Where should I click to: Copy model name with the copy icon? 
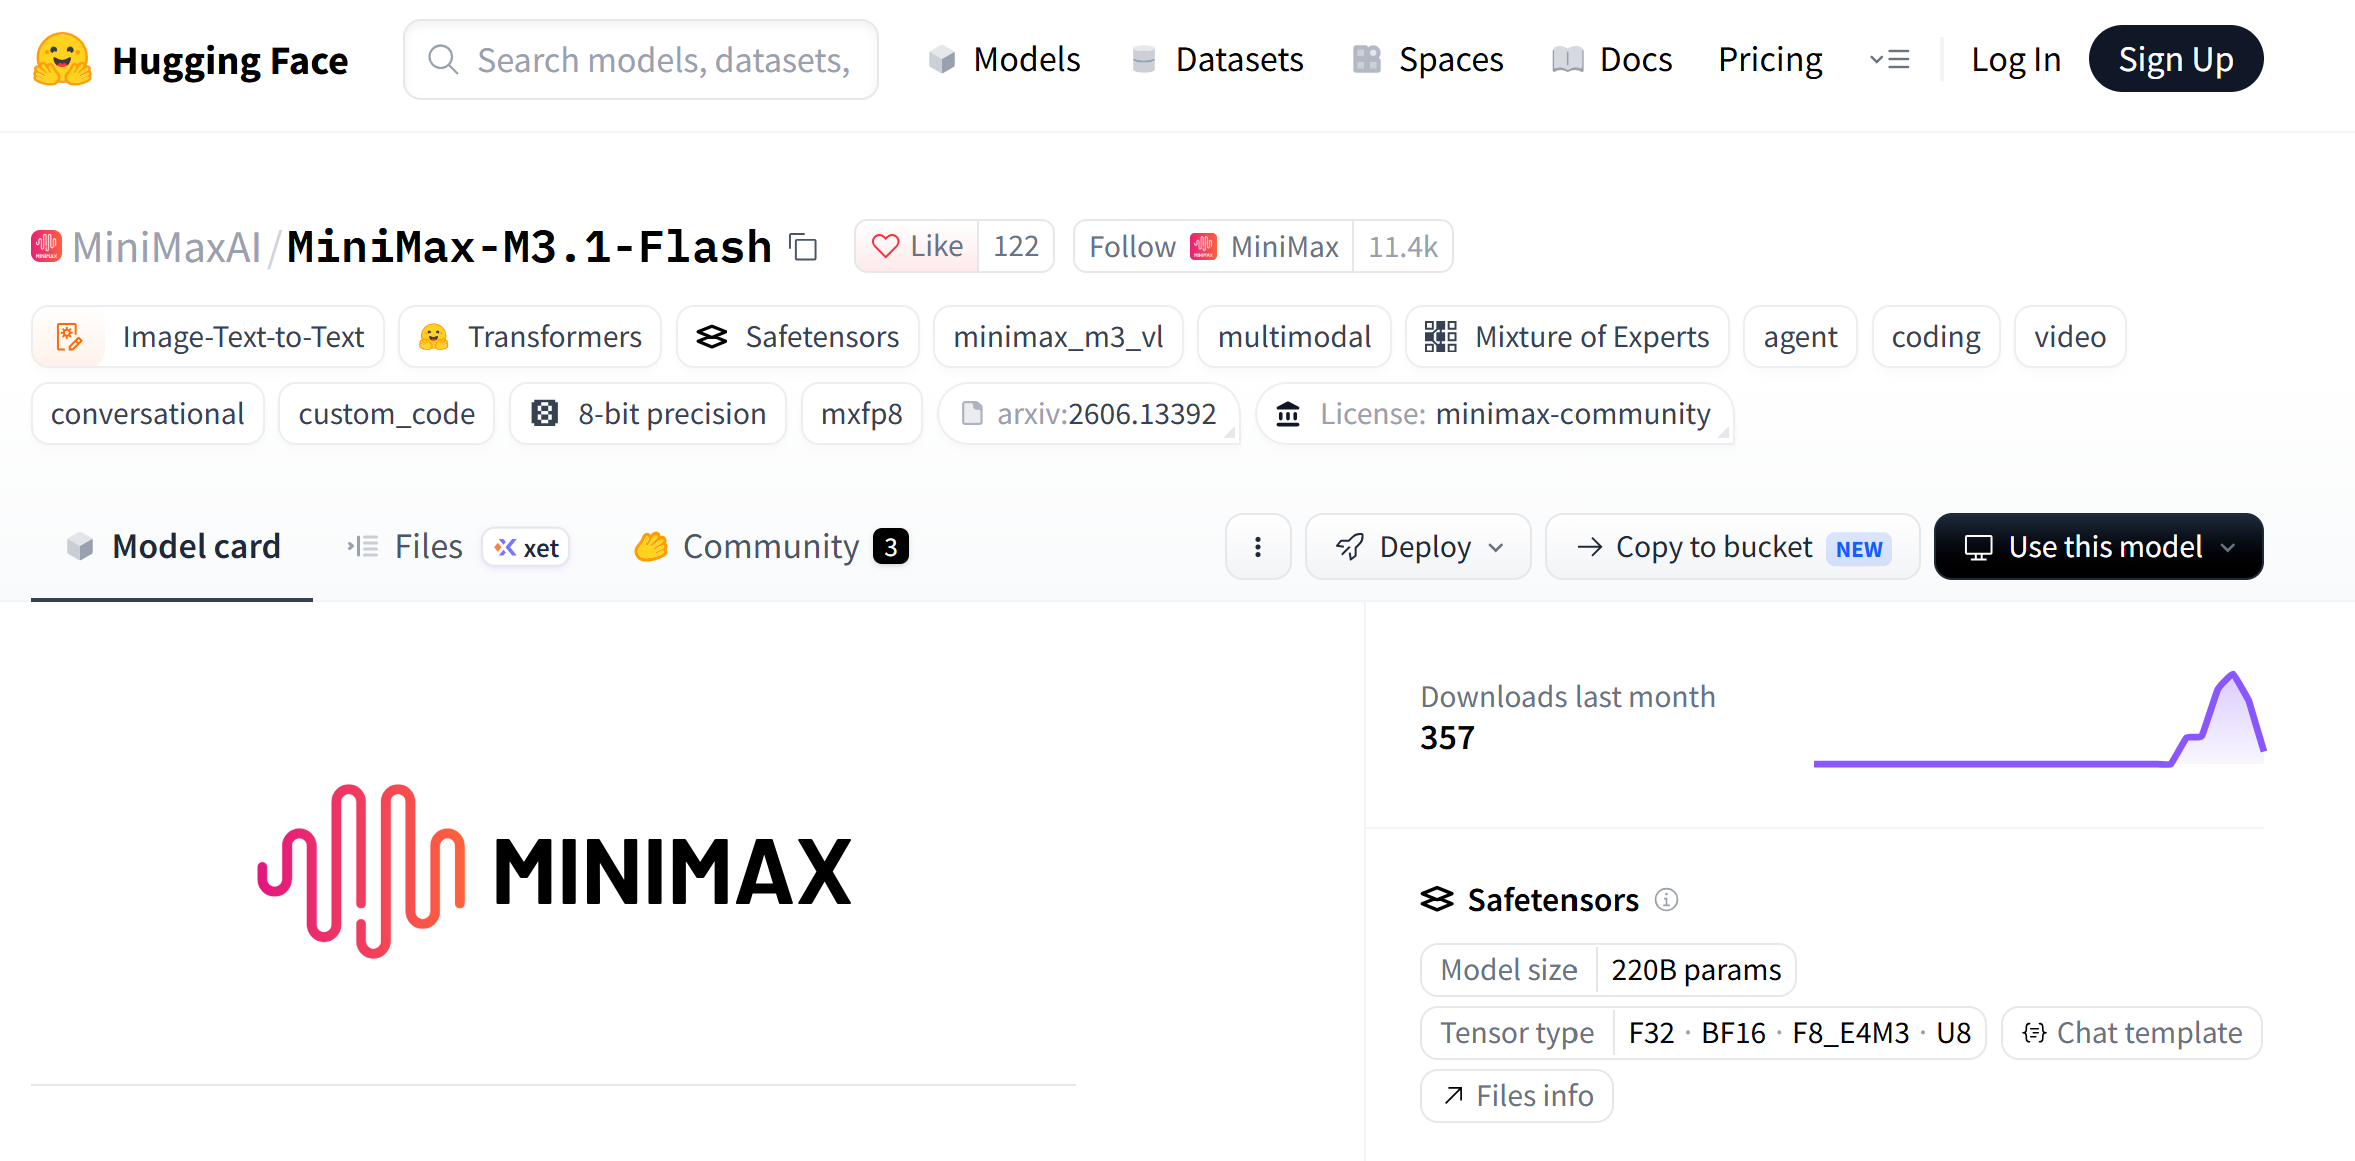click(x=803, y=246)
